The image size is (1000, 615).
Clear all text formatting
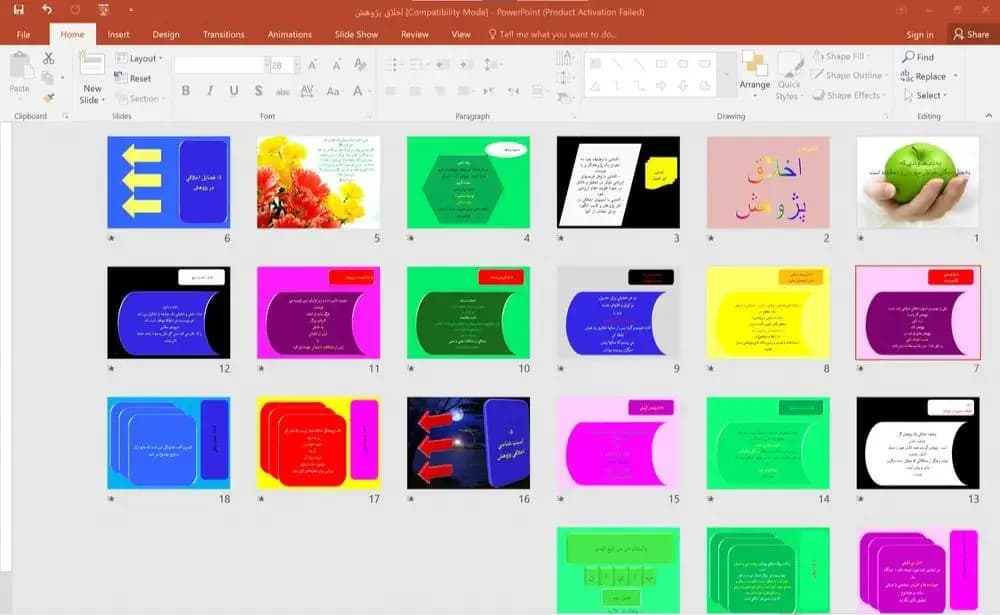point(360,64)
